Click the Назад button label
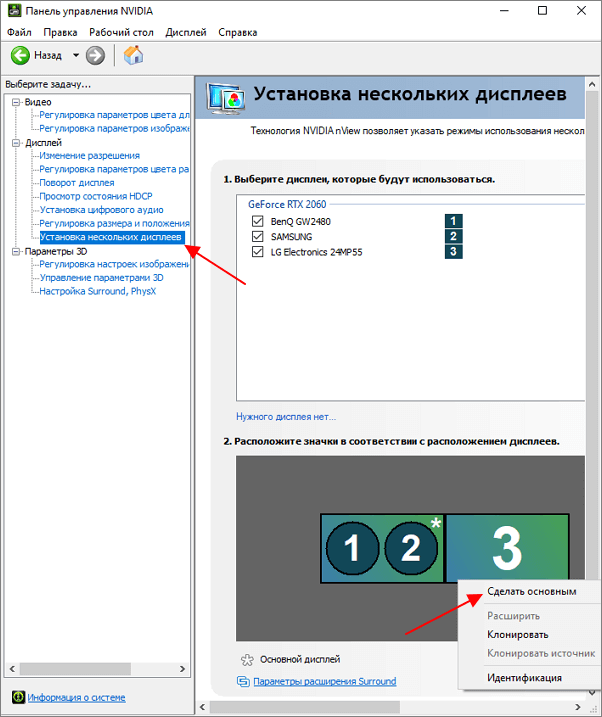The image size is (602, 717). (48, 55)
